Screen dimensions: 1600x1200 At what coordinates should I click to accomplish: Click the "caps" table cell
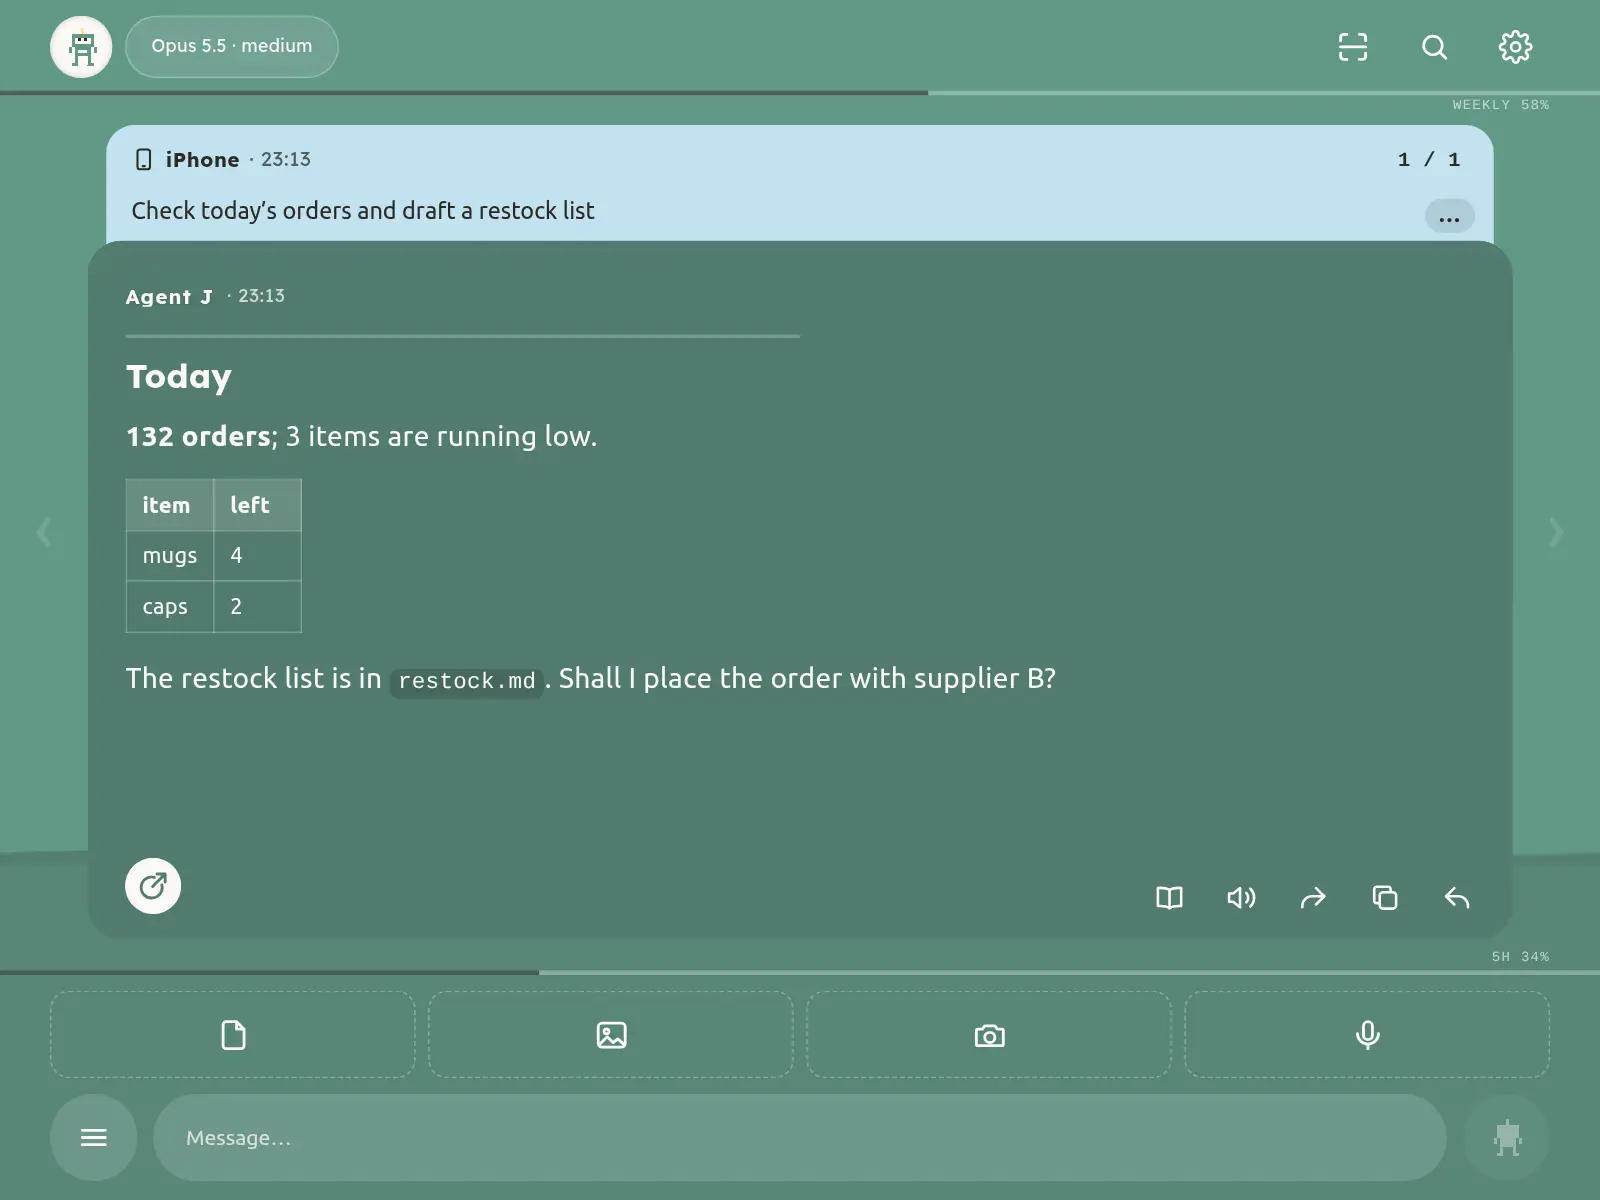point(170,607)
